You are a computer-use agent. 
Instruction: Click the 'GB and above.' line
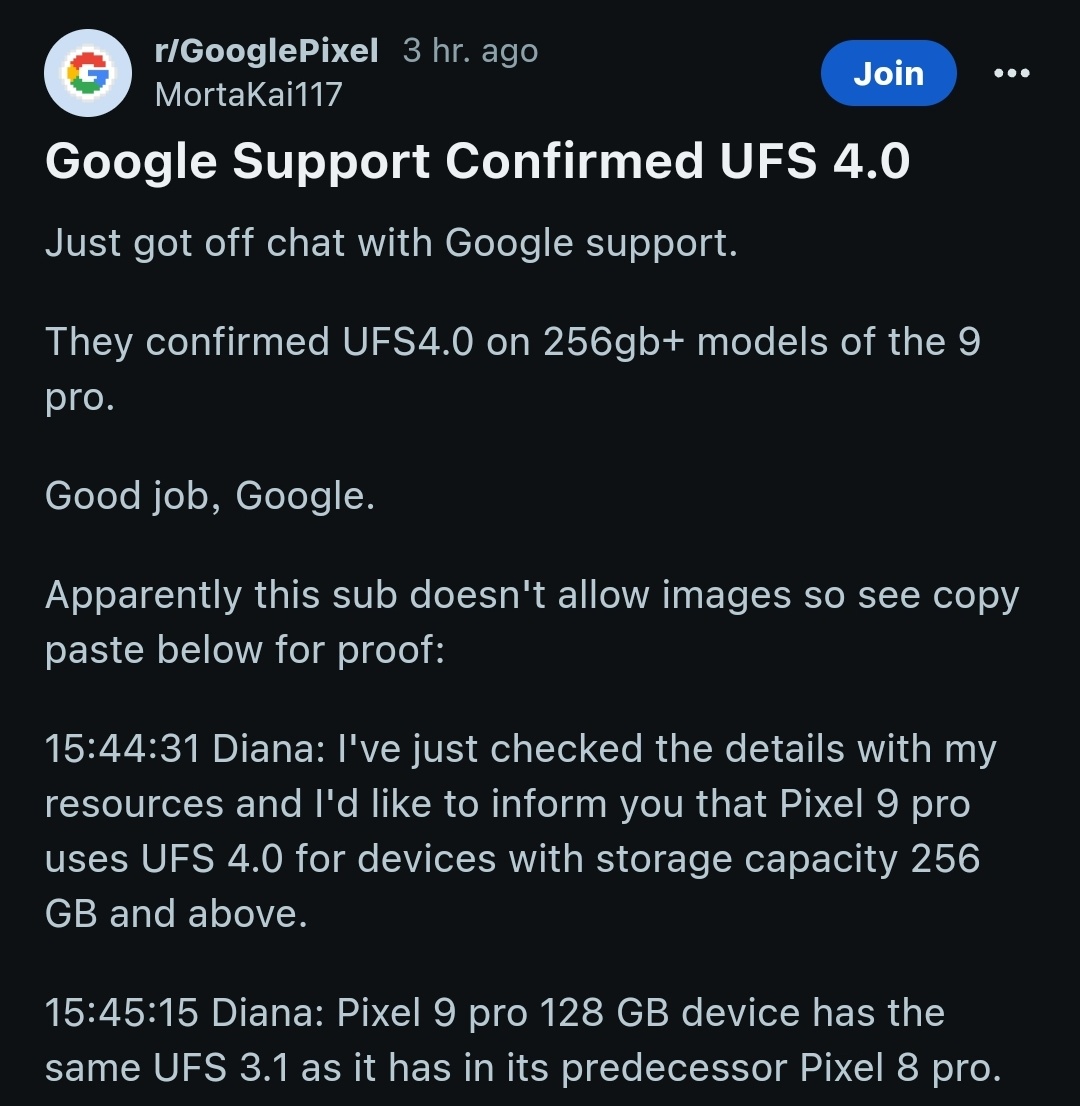click(x=176, y=913)
